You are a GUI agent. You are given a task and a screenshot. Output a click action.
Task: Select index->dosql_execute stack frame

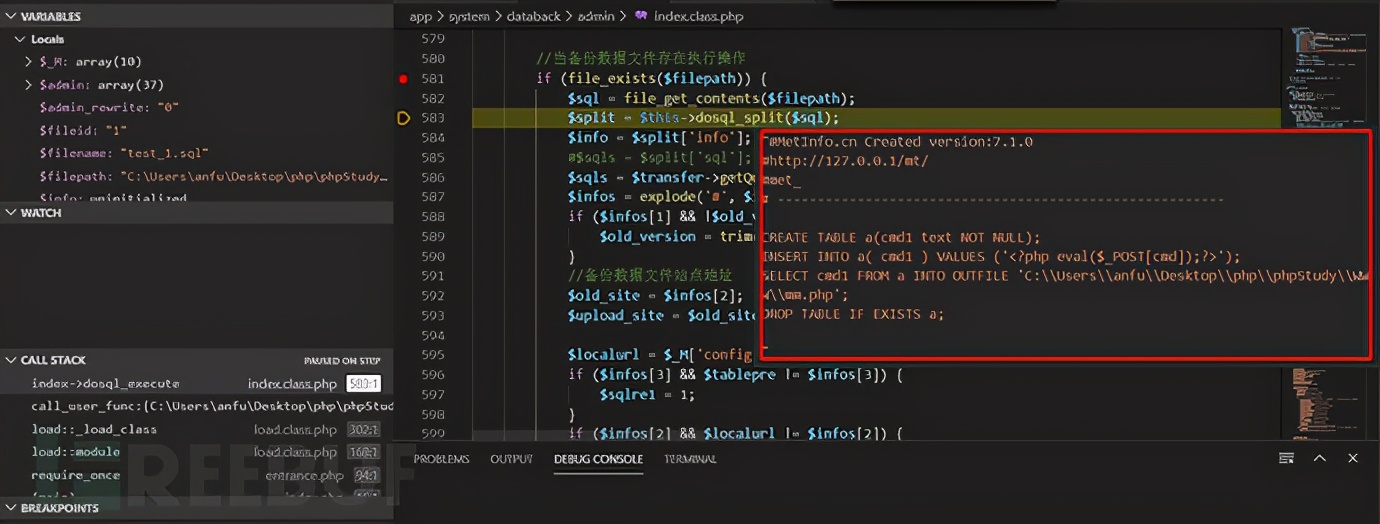click(105, 384)
